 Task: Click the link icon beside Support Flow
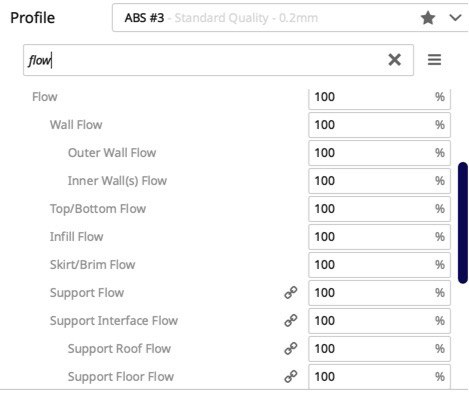[291, 293]
